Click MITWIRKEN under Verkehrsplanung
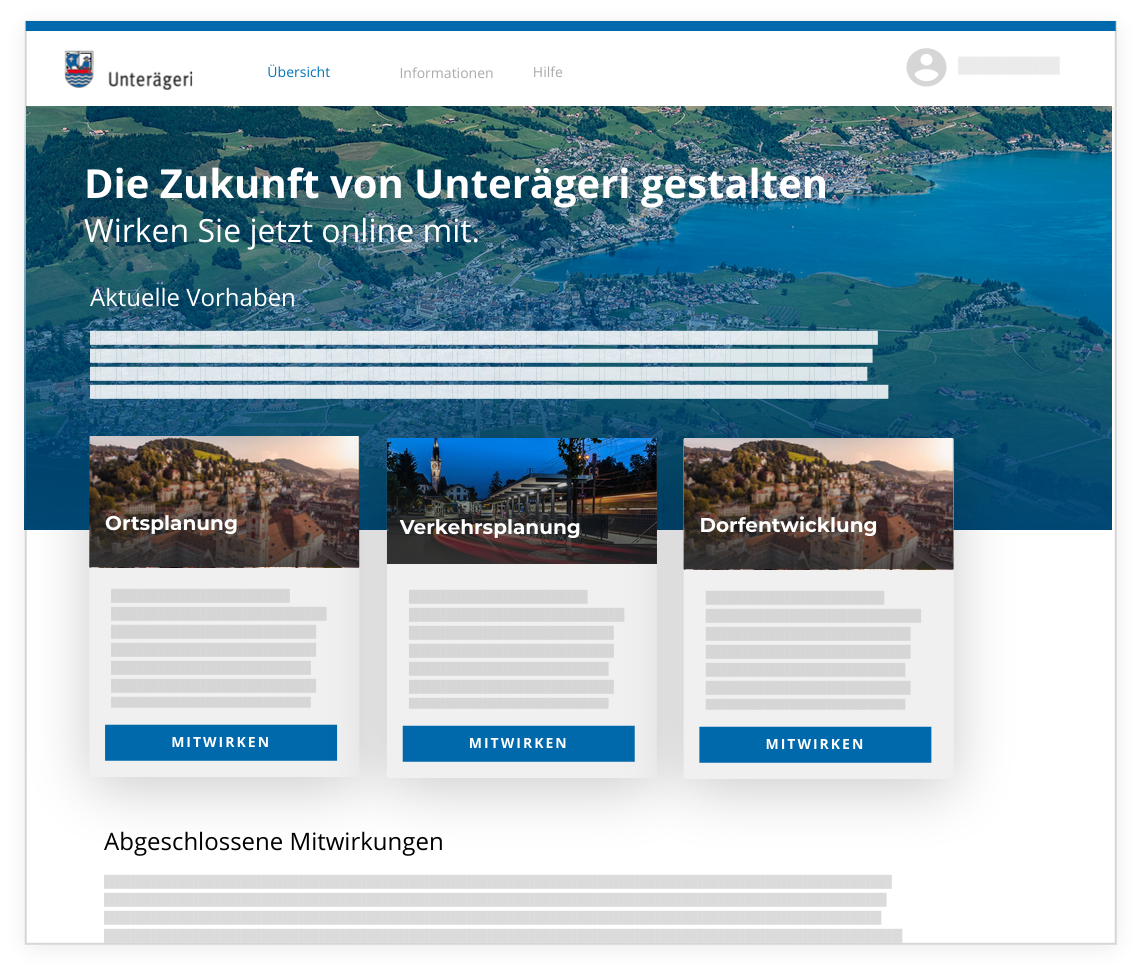Screen dimensions: 1138x970 pyautogui.click(x=518, y=743)
